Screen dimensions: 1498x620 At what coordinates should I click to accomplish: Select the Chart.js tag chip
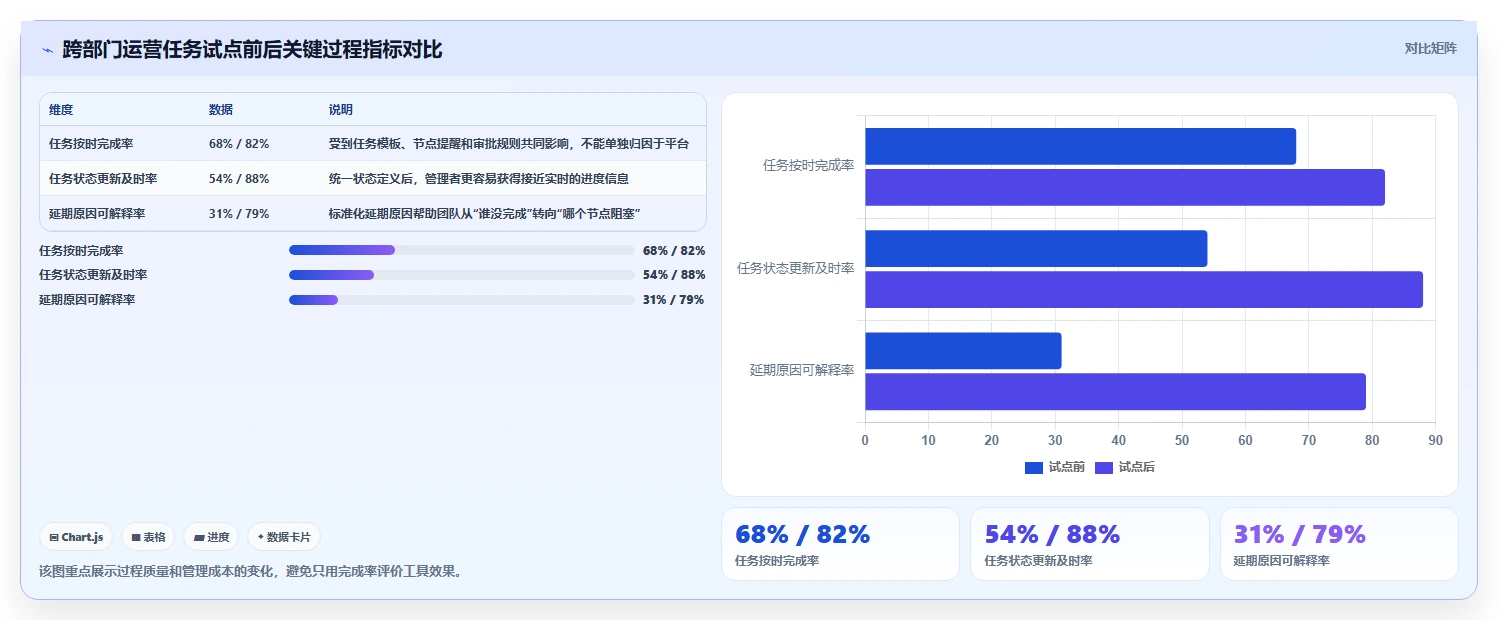(77, 537)
